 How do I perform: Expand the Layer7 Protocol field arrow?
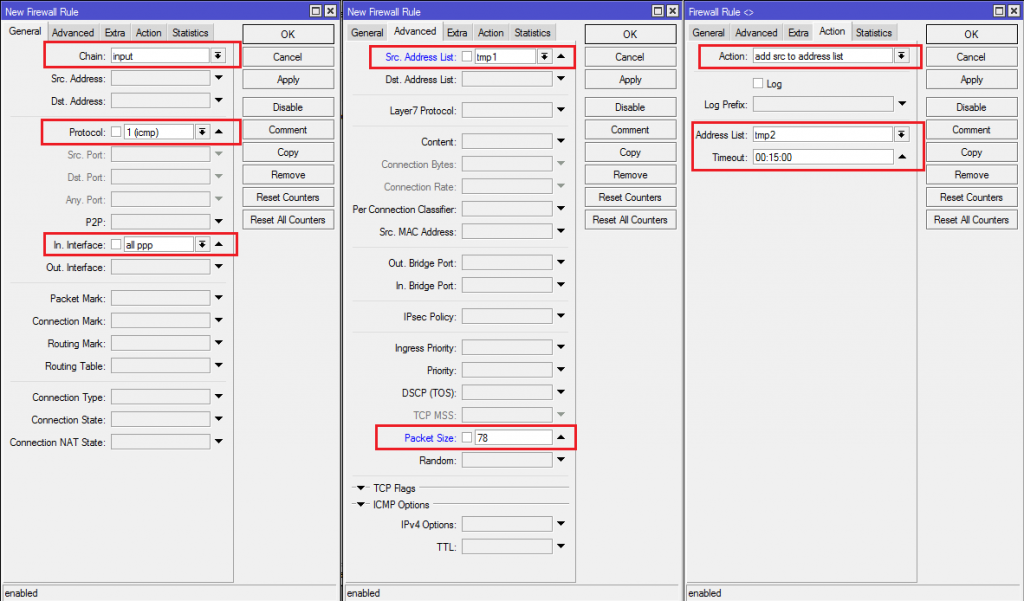(x=561, y=110)
